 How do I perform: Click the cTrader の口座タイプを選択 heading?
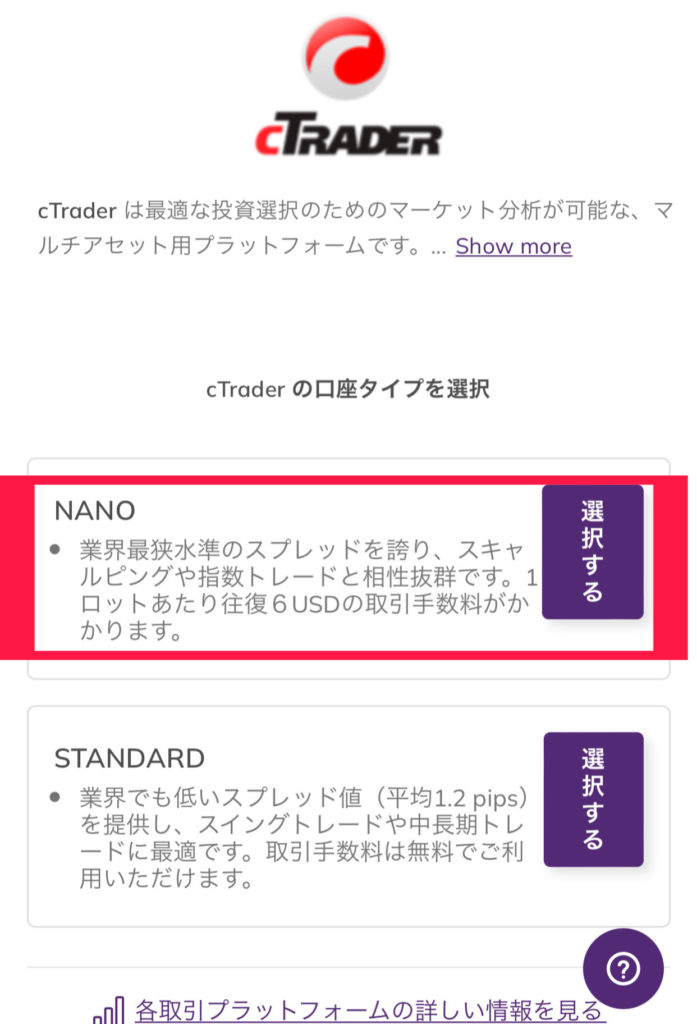[348, 390]
